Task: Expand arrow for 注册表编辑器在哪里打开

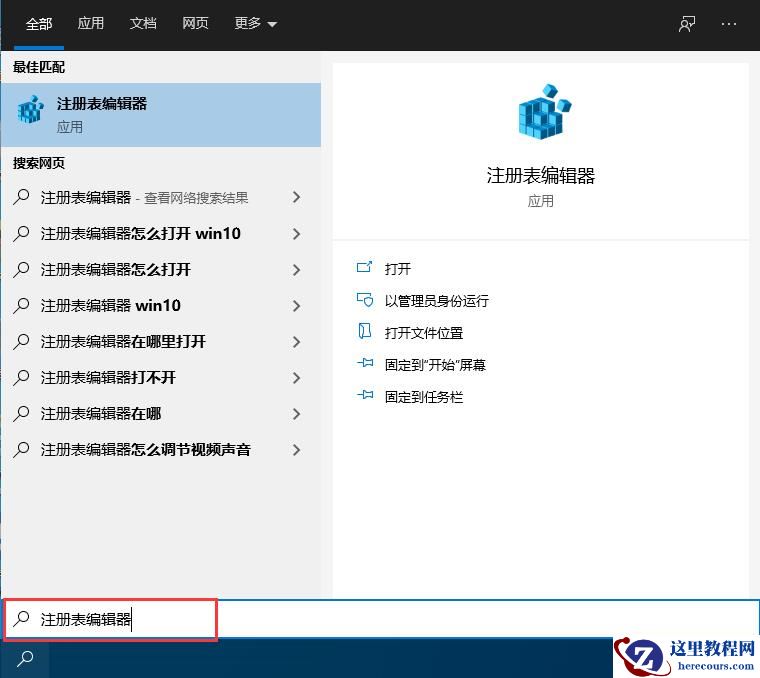Action: coord(296,342)
